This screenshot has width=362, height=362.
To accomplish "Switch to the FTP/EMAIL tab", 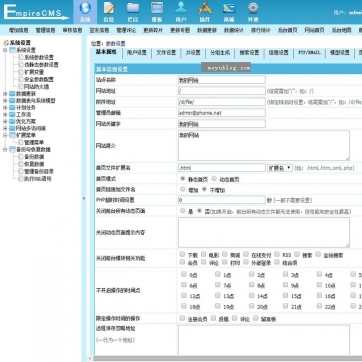I will tap(309, 53).
